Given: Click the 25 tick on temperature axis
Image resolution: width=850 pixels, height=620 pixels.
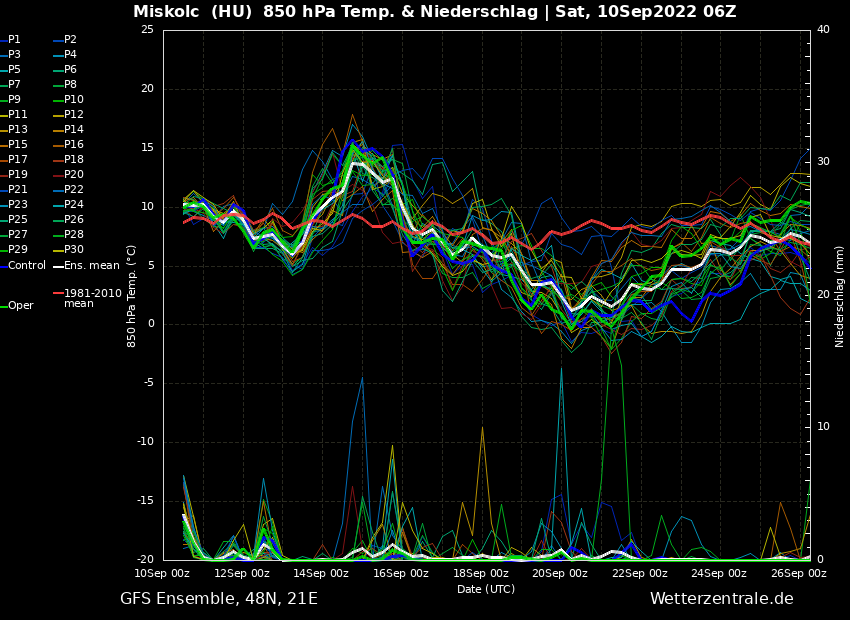Looking at the screenshot, I should coord(147,30).
